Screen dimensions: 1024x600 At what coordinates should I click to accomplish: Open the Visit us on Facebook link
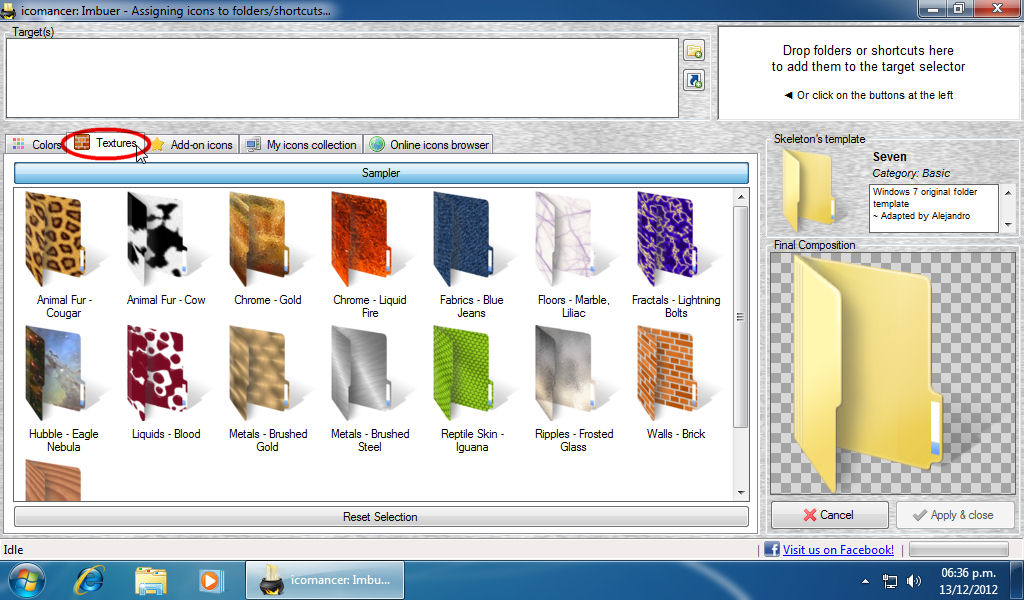(839, 550)
